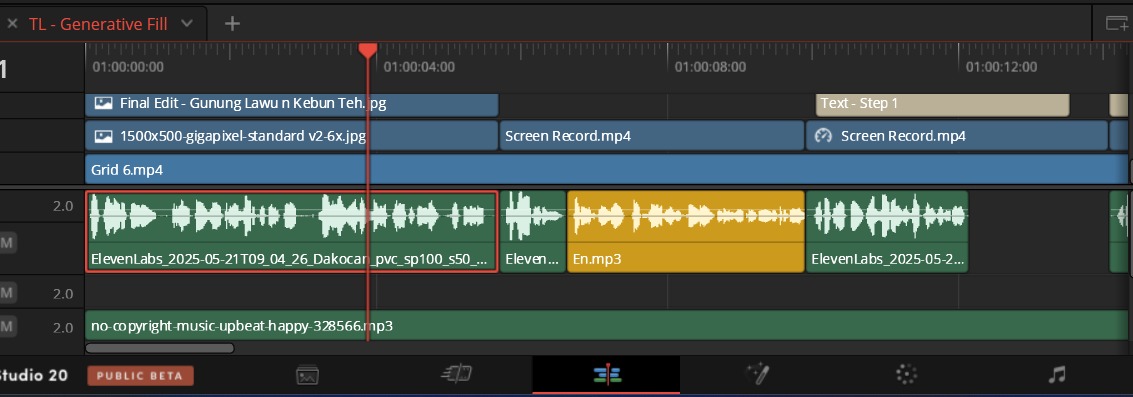Open the Fusion page
This screenshot has height=397, width=1133.
757,374
